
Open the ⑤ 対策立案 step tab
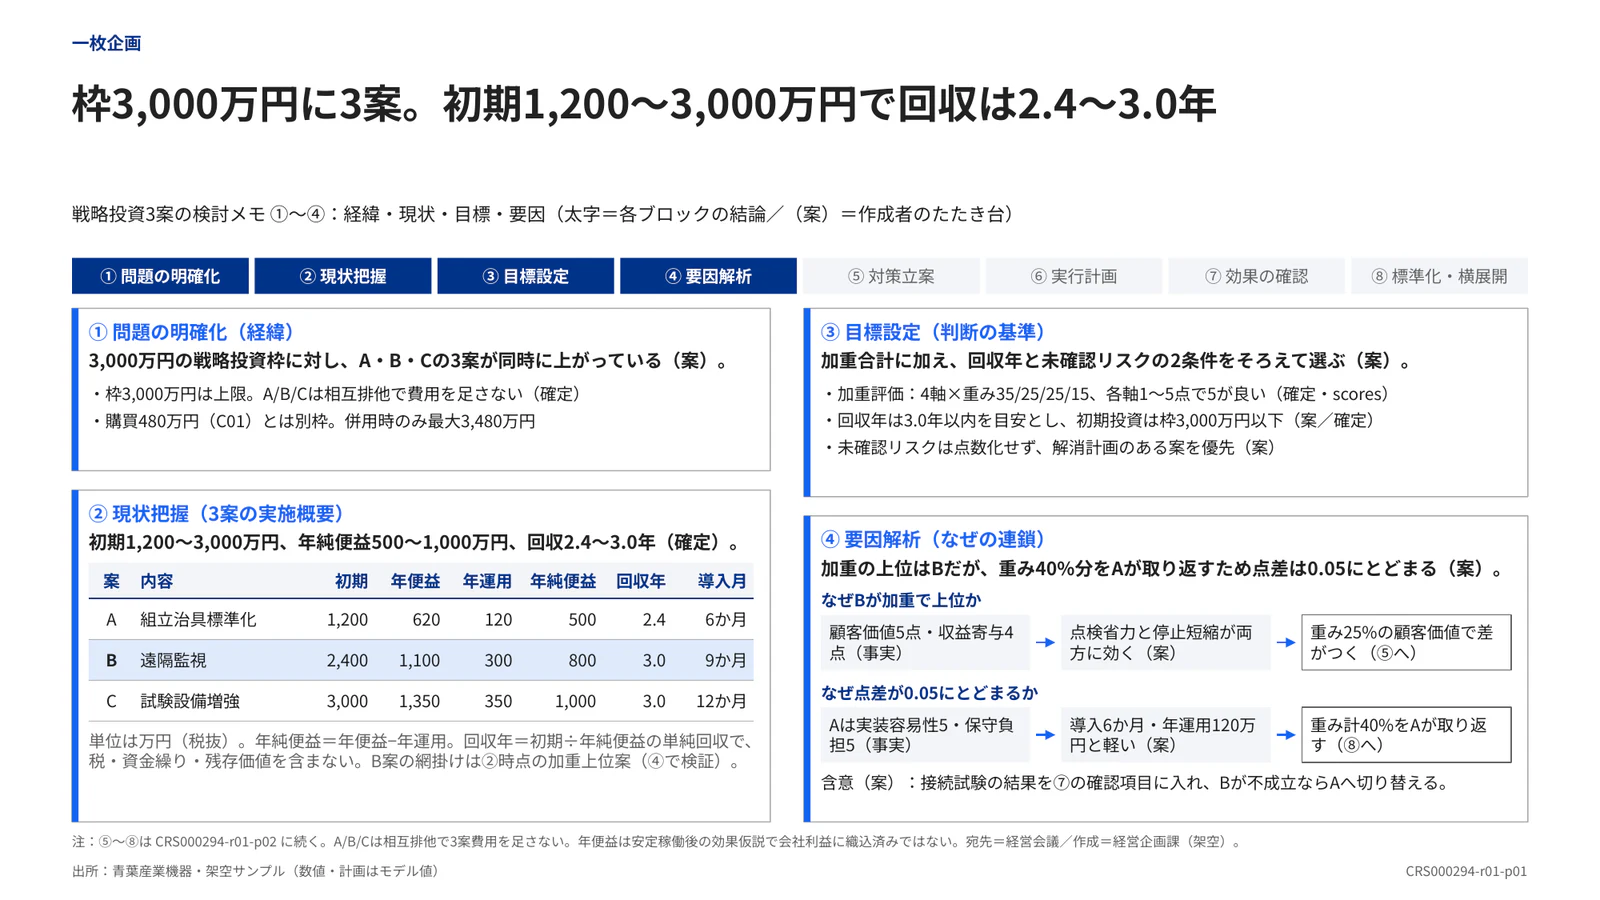(891, 276)
